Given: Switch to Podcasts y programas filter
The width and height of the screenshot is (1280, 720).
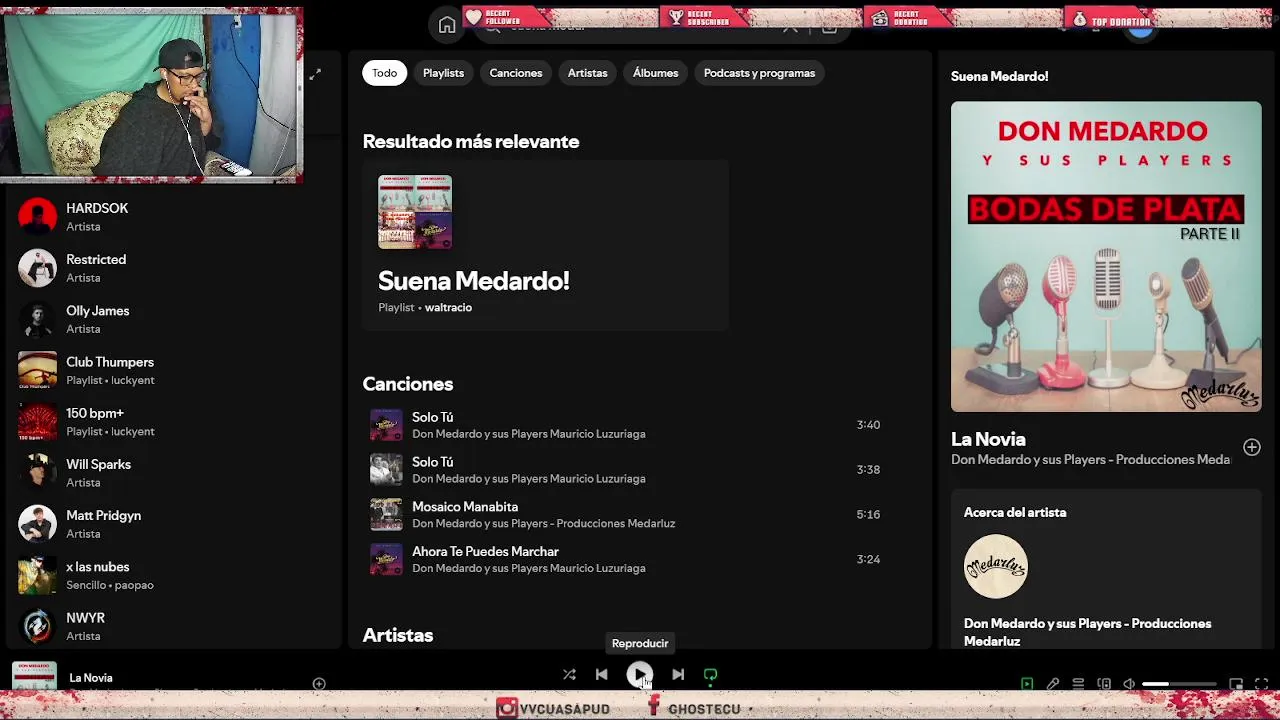Looking at the screenshot, I should (759, 73).
